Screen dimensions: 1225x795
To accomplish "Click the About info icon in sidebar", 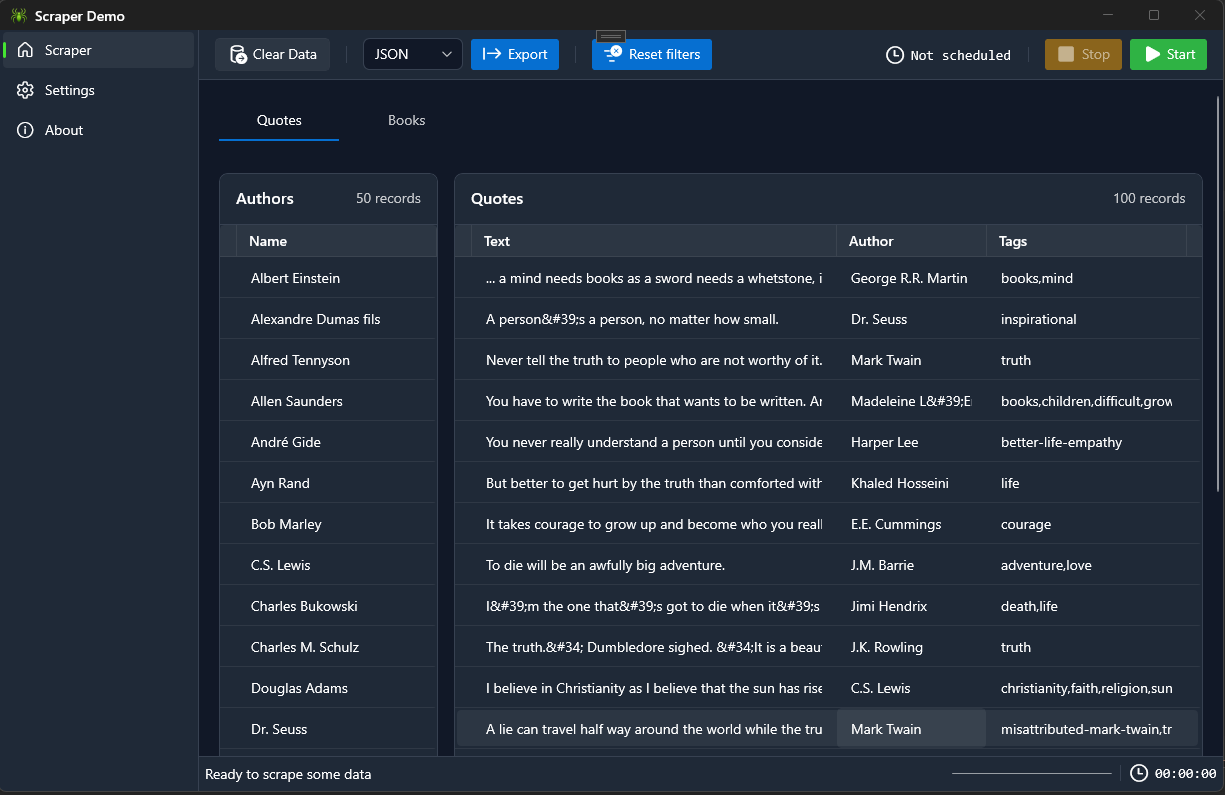I will (x=25, y=130).
